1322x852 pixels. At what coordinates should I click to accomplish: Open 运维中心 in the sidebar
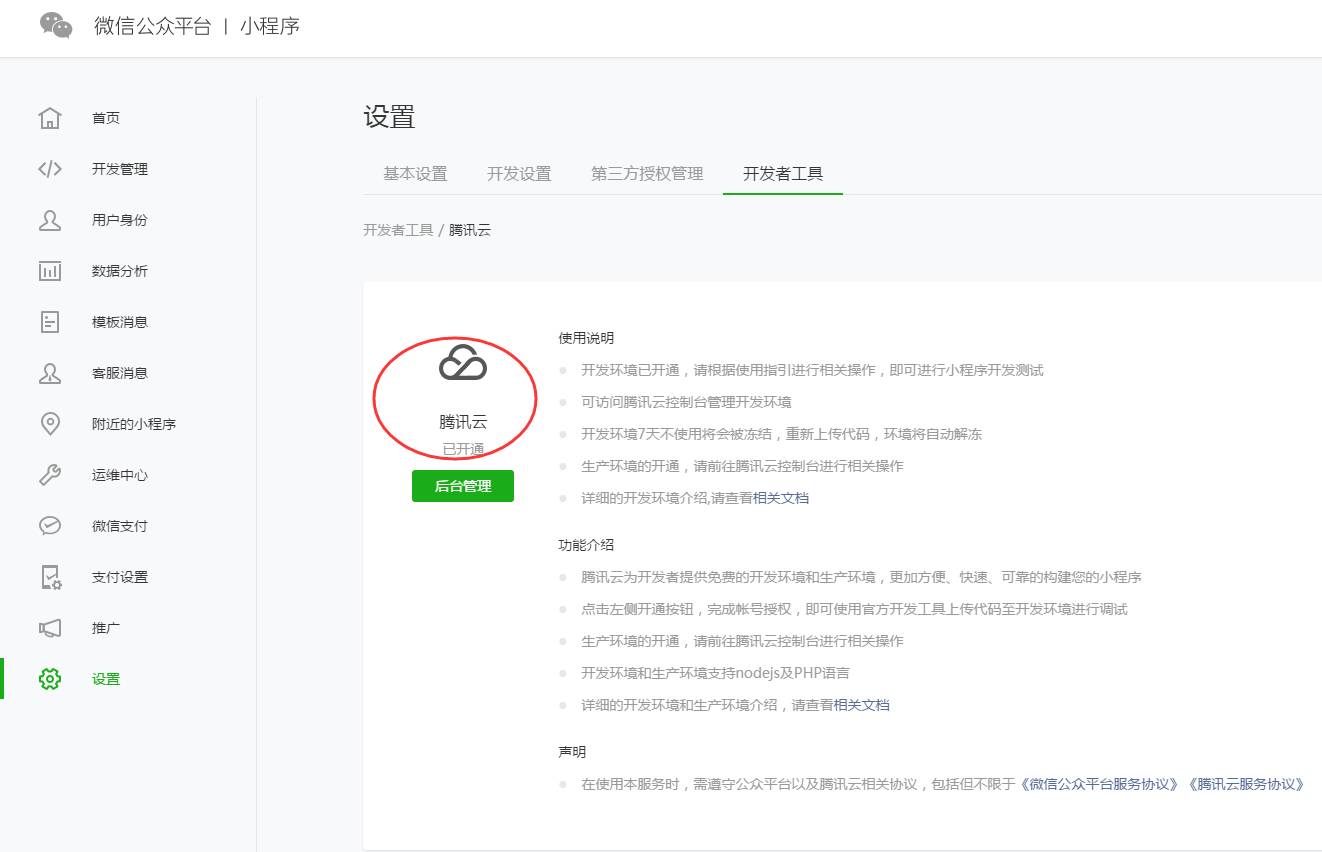(x=120, y=475)
